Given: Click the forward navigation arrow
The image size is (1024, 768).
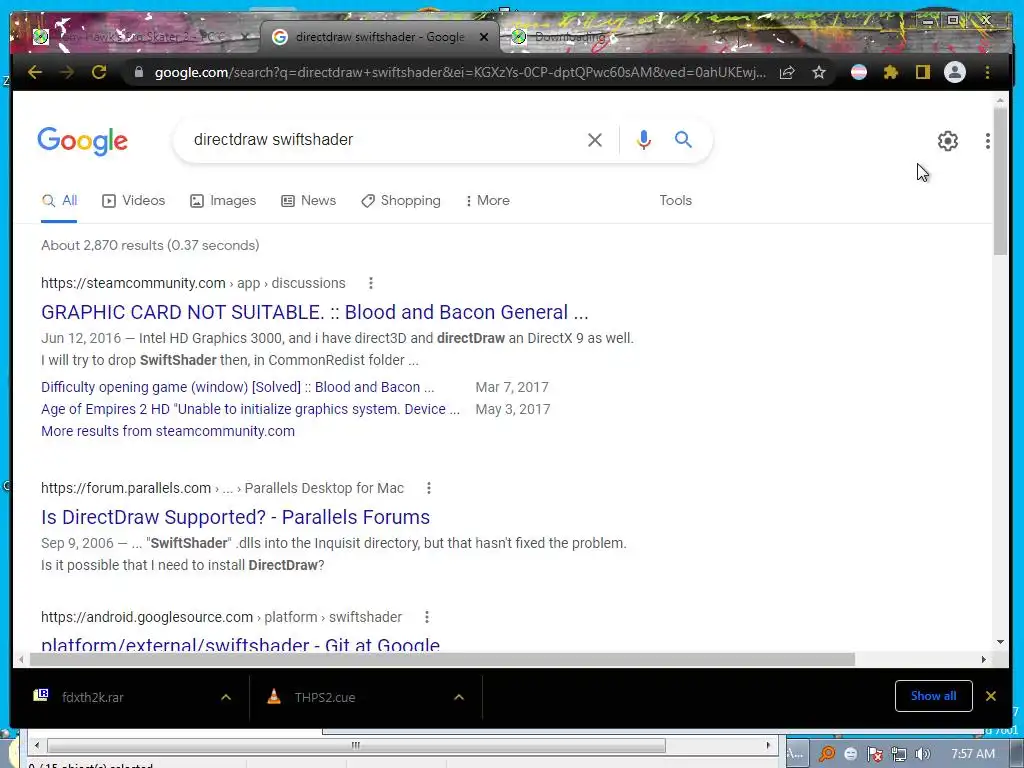Looking at the screenshot, I should (67, 72).
